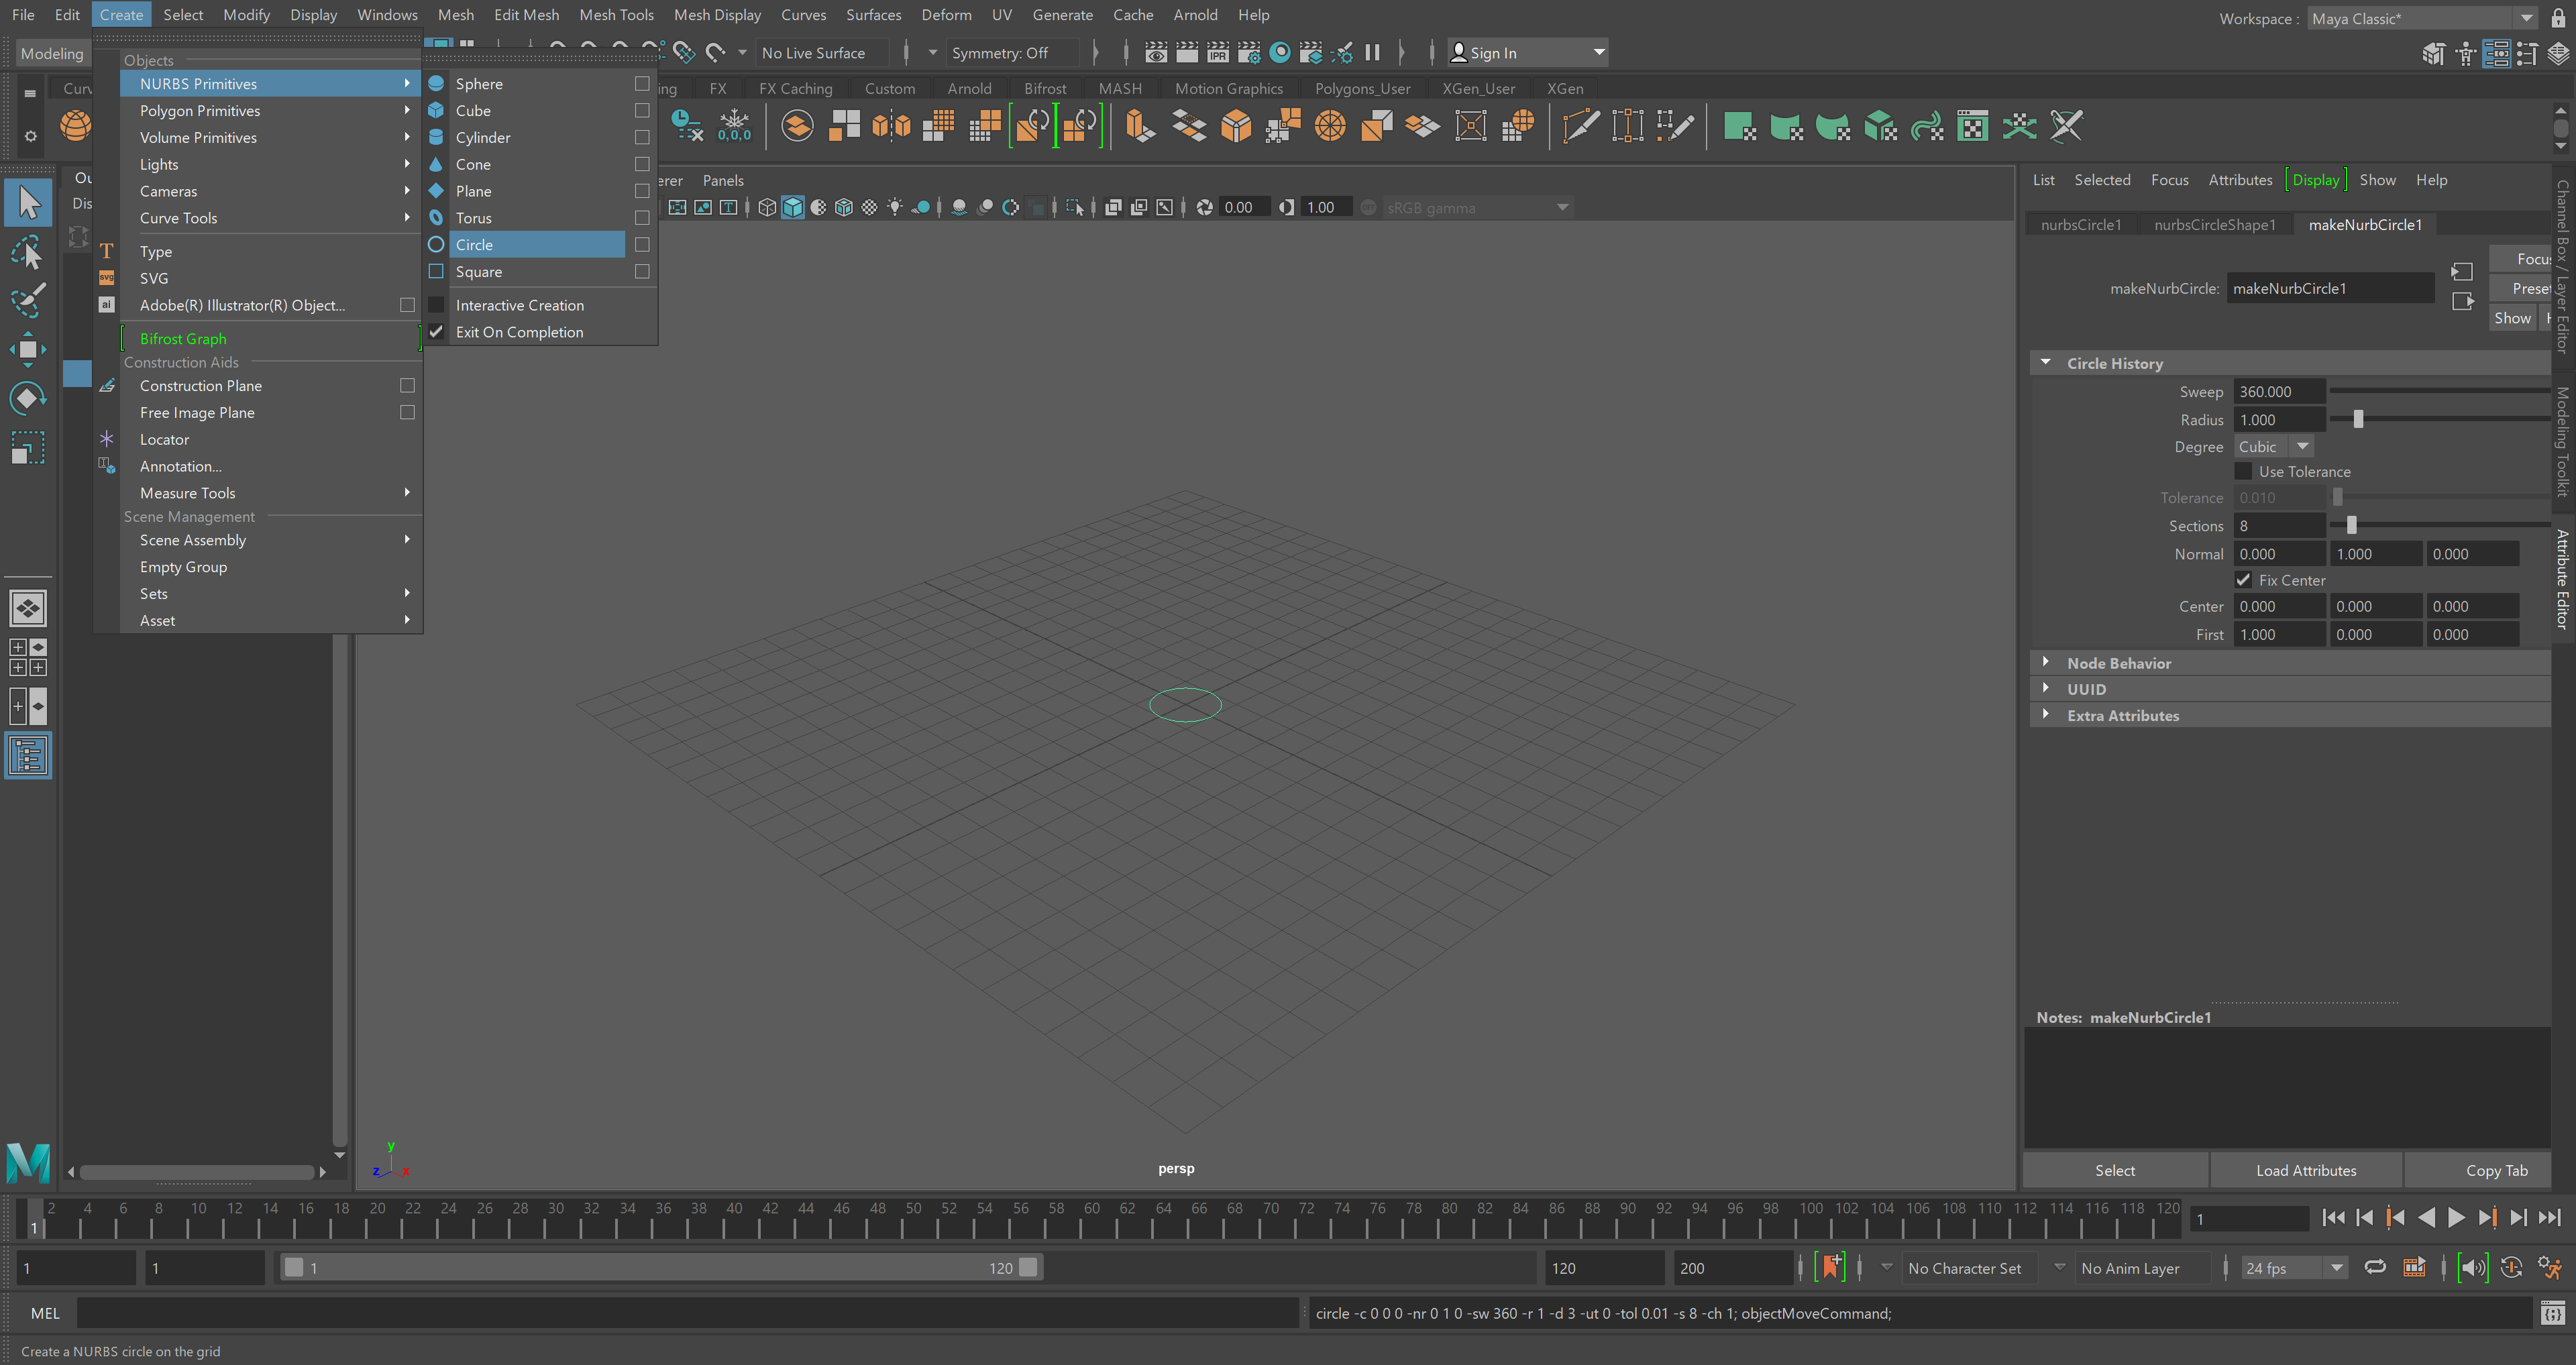Open the Script Editor icon
This screenshot has width=2576, height=1365.
point(2552,1313)
